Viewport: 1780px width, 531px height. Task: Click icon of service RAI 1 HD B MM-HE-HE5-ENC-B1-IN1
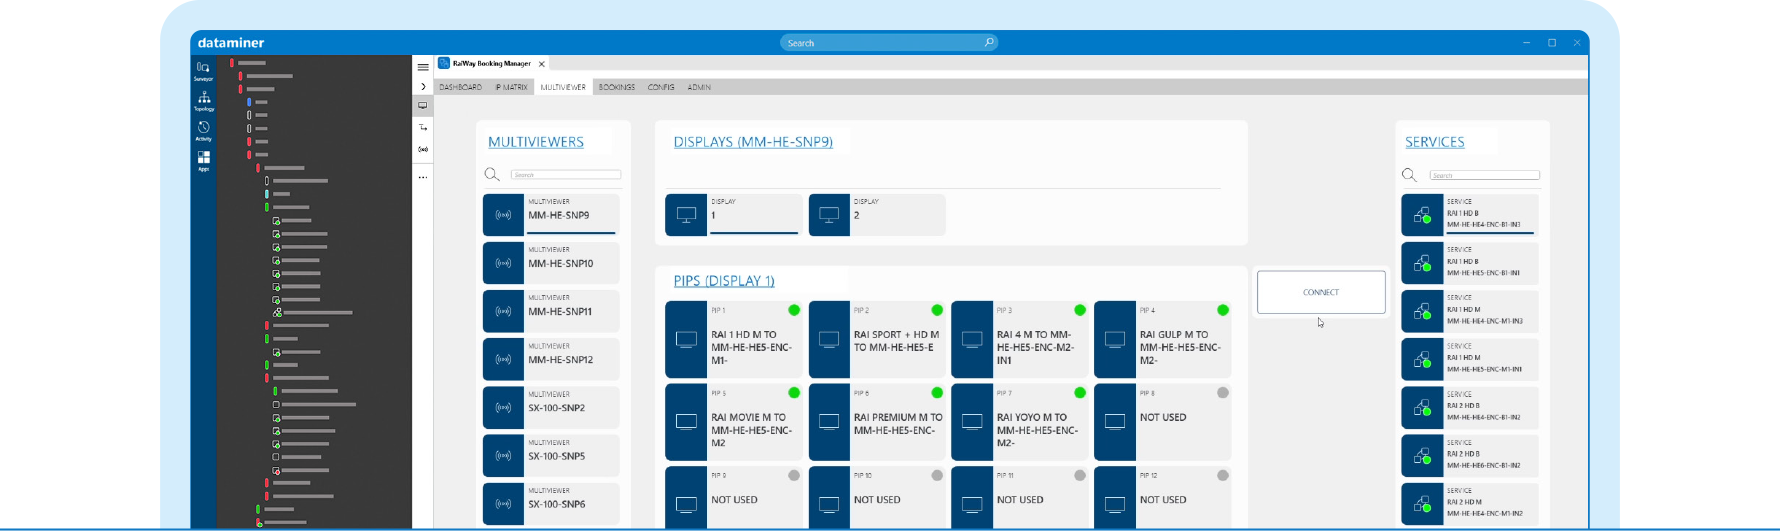click(x=1422, y=263)
